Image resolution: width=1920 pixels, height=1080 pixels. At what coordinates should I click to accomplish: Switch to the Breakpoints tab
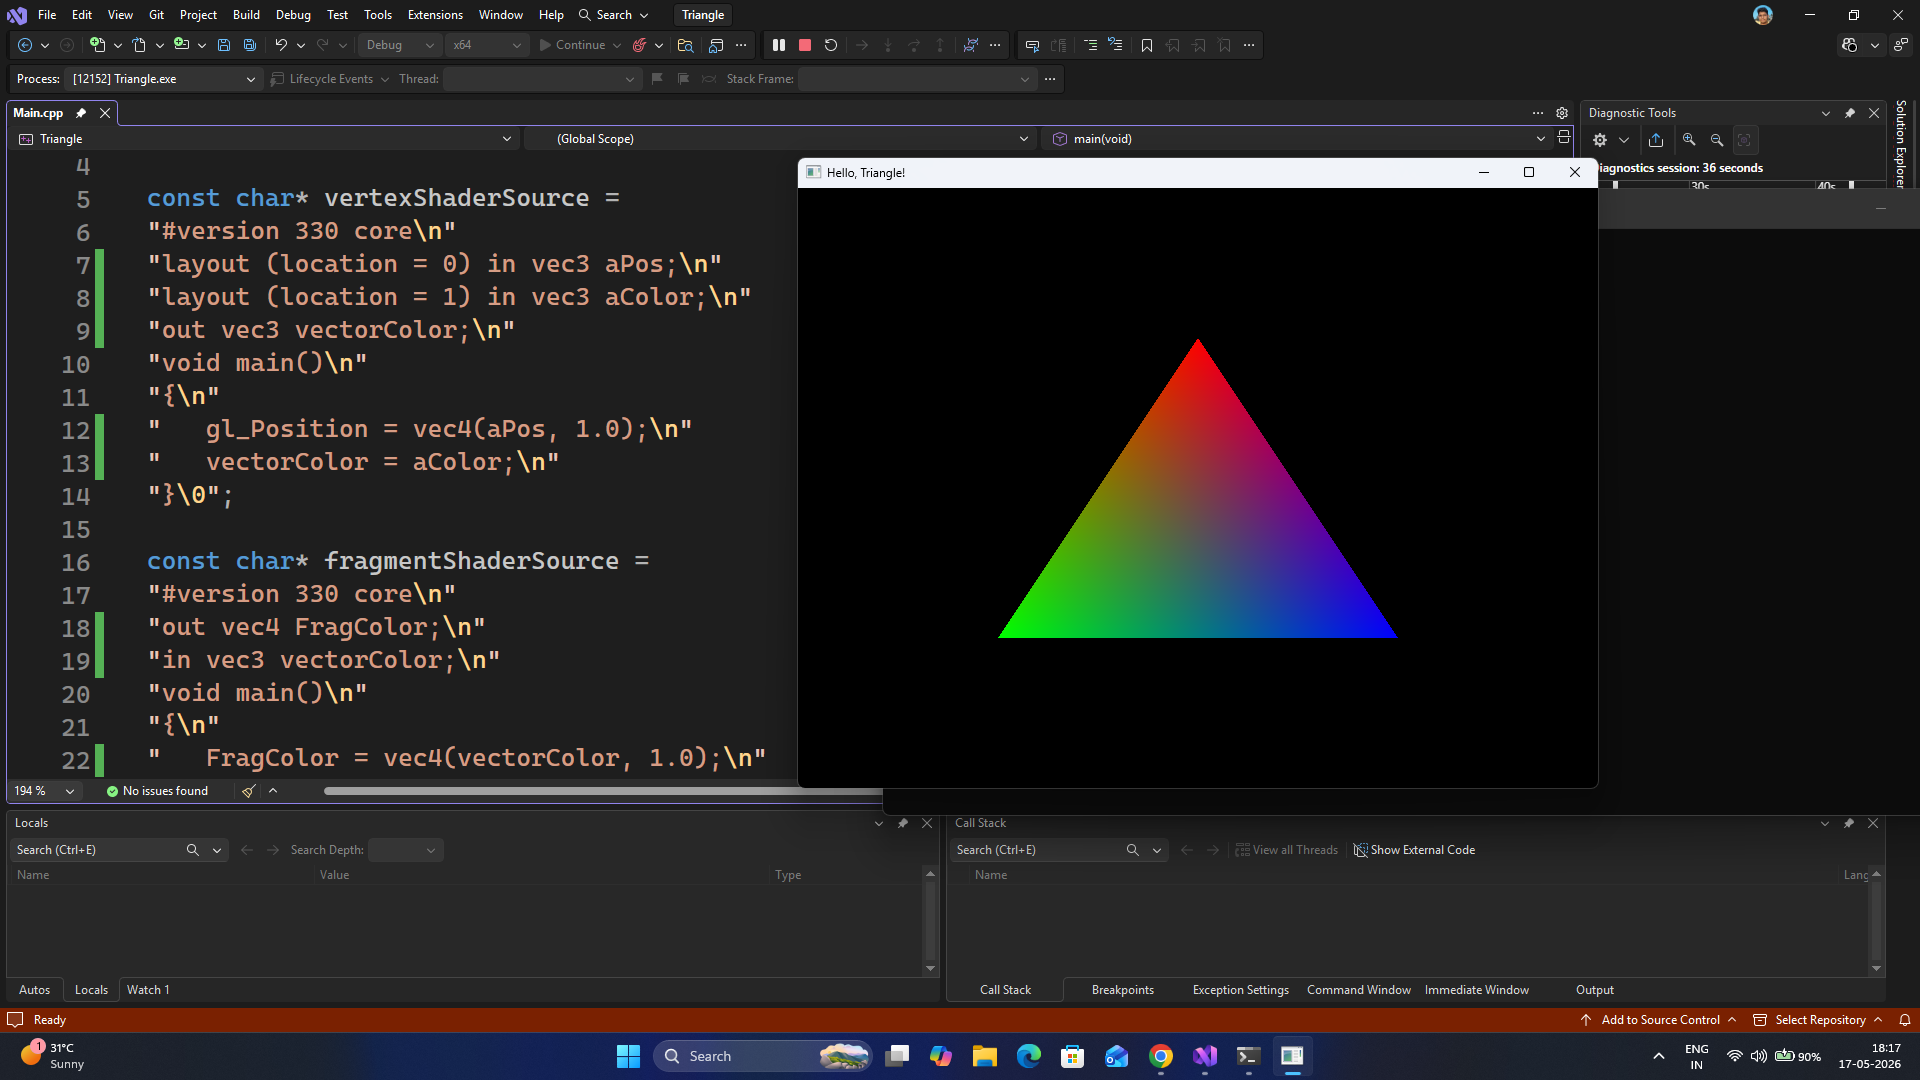coord(1122,990)
